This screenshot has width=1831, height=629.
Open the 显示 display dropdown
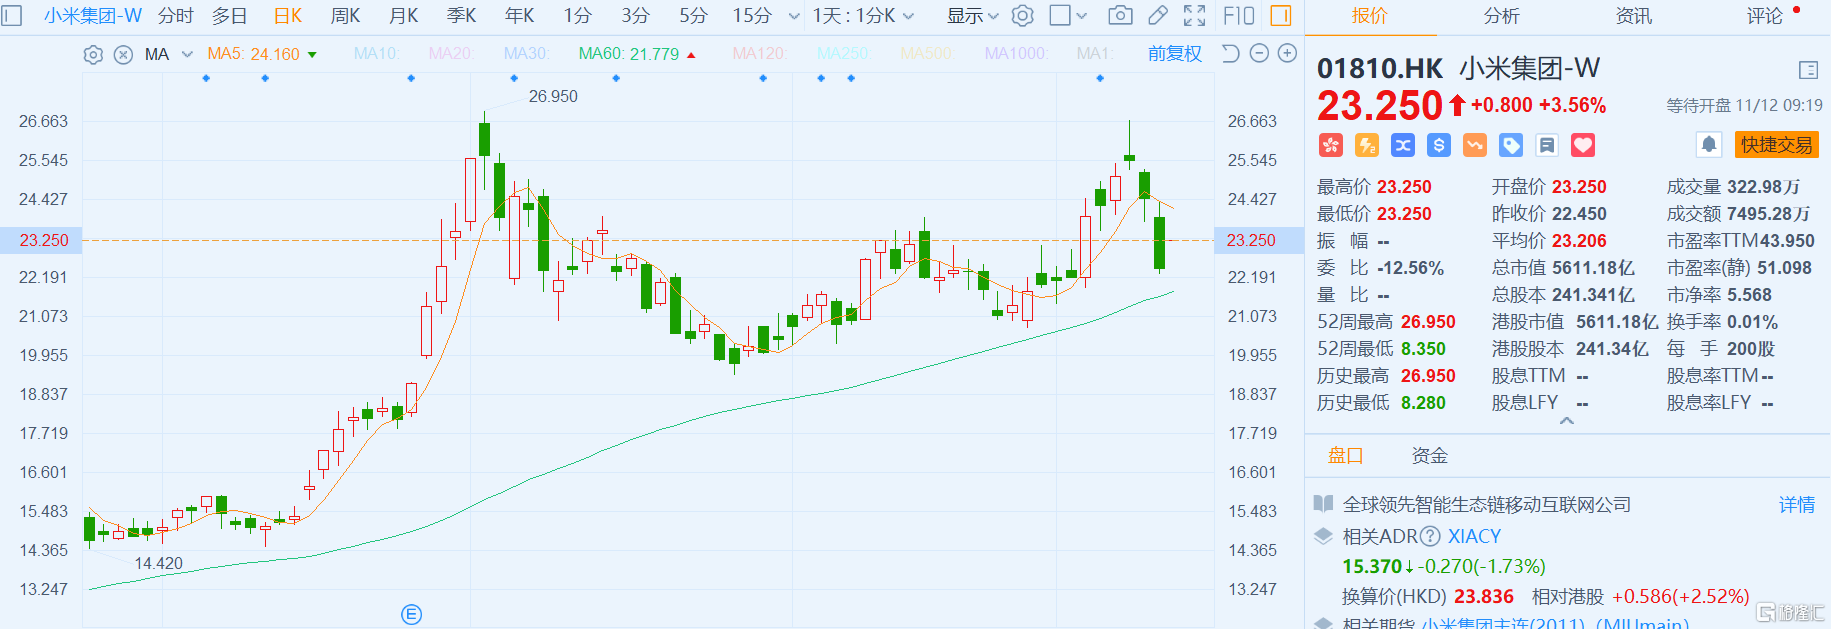[x=972, y=16]
